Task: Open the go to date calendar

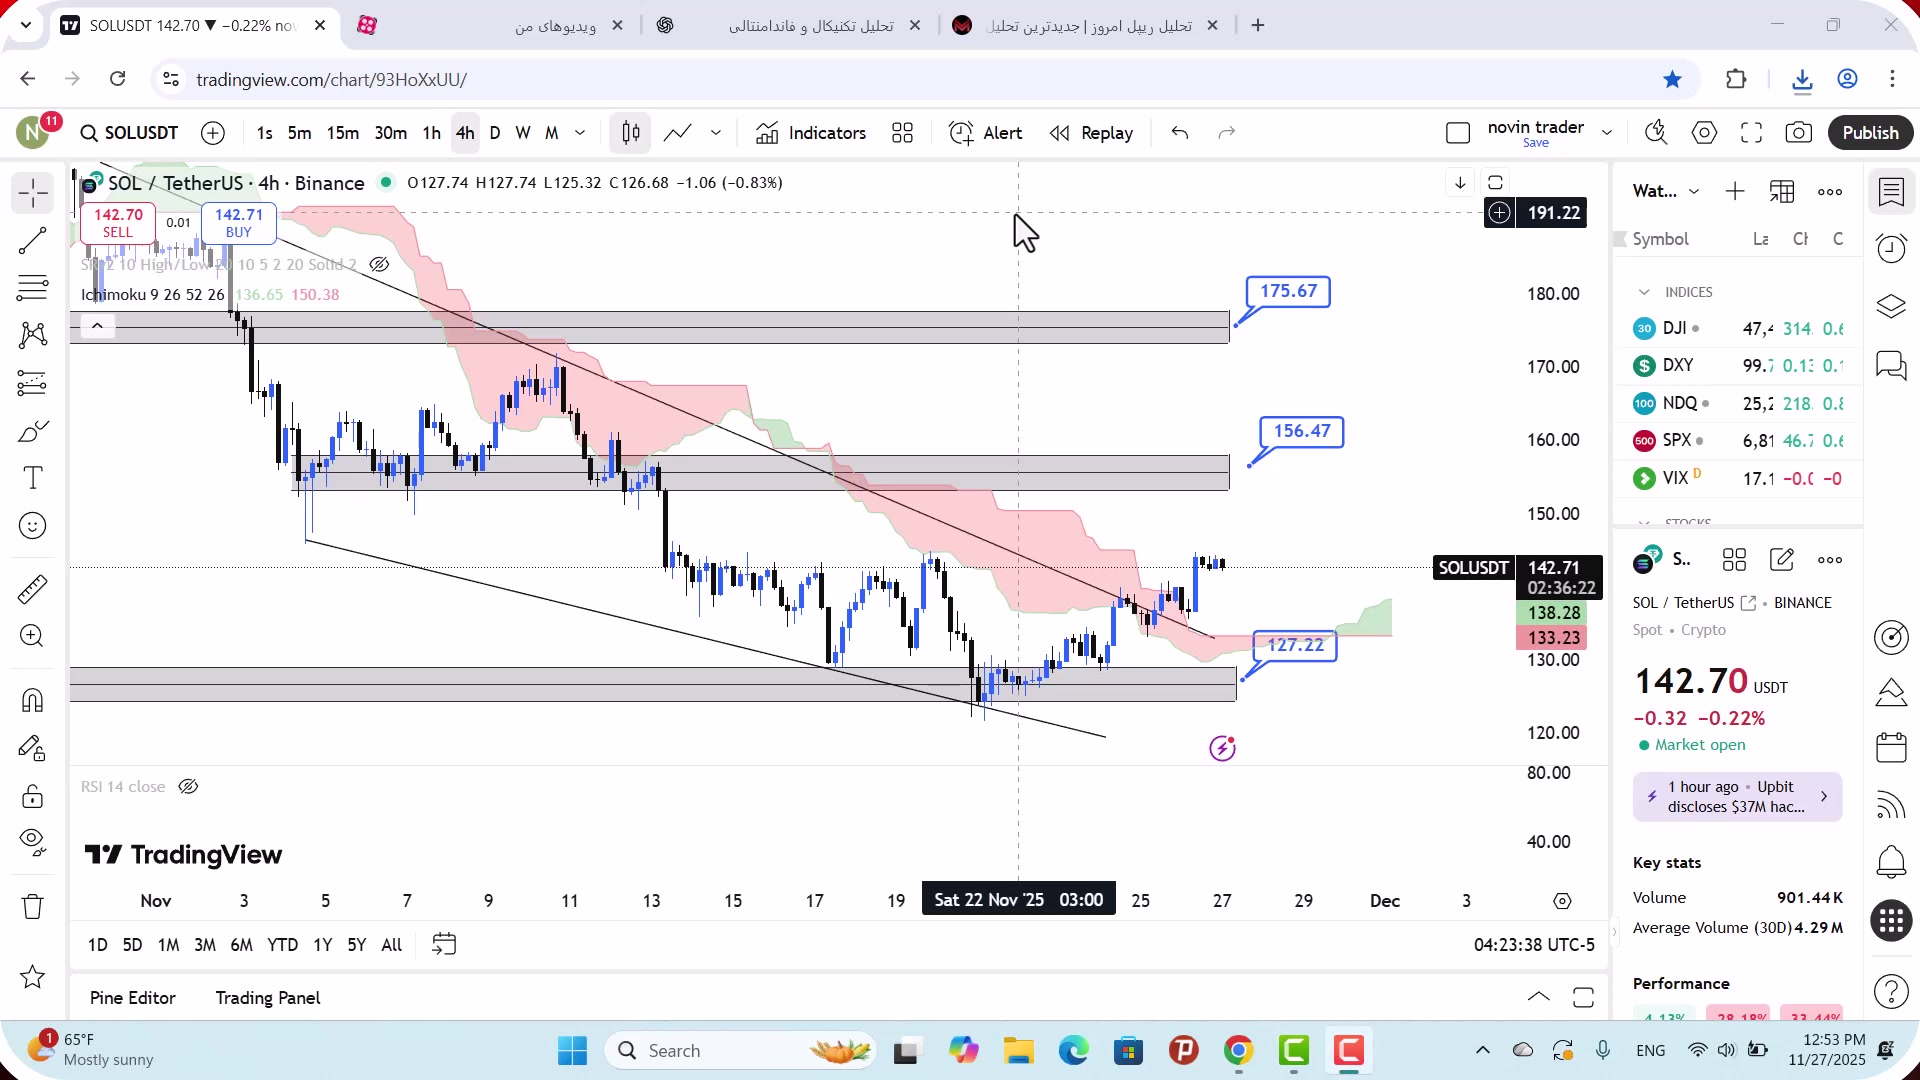Action: [x=444, y=945]
